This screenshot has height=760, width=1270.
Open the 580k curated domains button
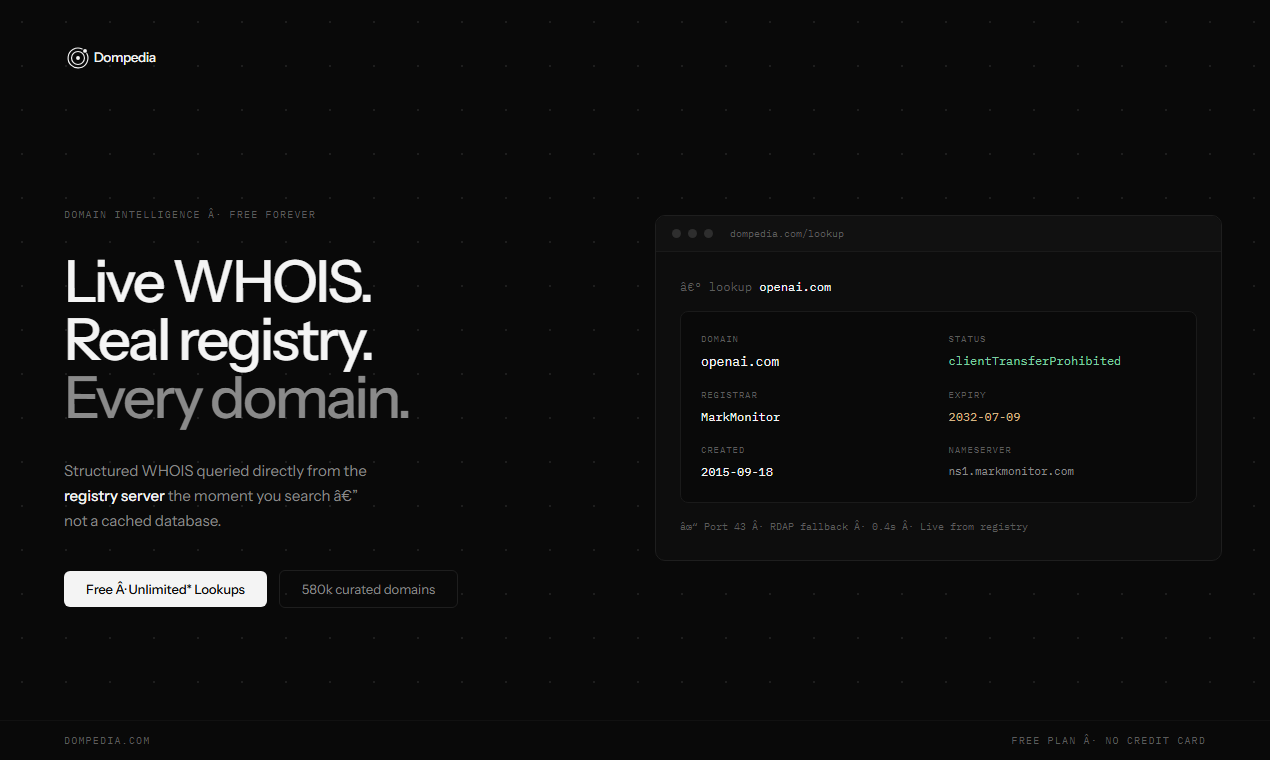368,589
